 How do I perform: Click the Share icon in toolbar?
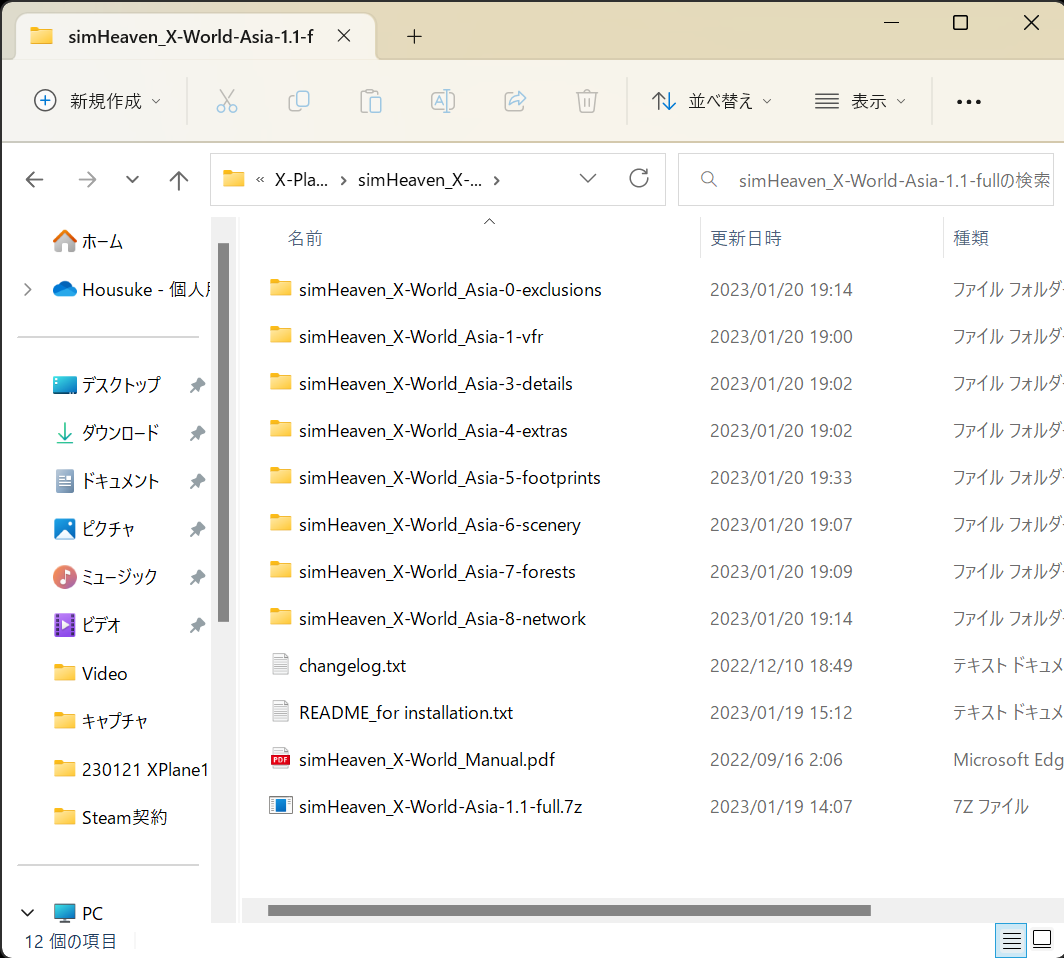tap(516, 101)
